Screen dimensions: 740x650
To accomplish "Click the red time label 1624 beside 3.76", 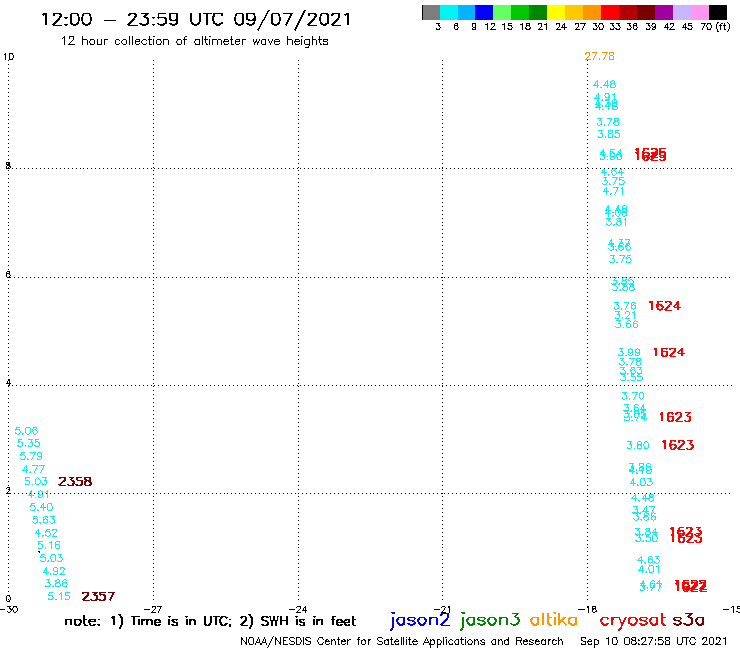I will click(x=664, y=306).
